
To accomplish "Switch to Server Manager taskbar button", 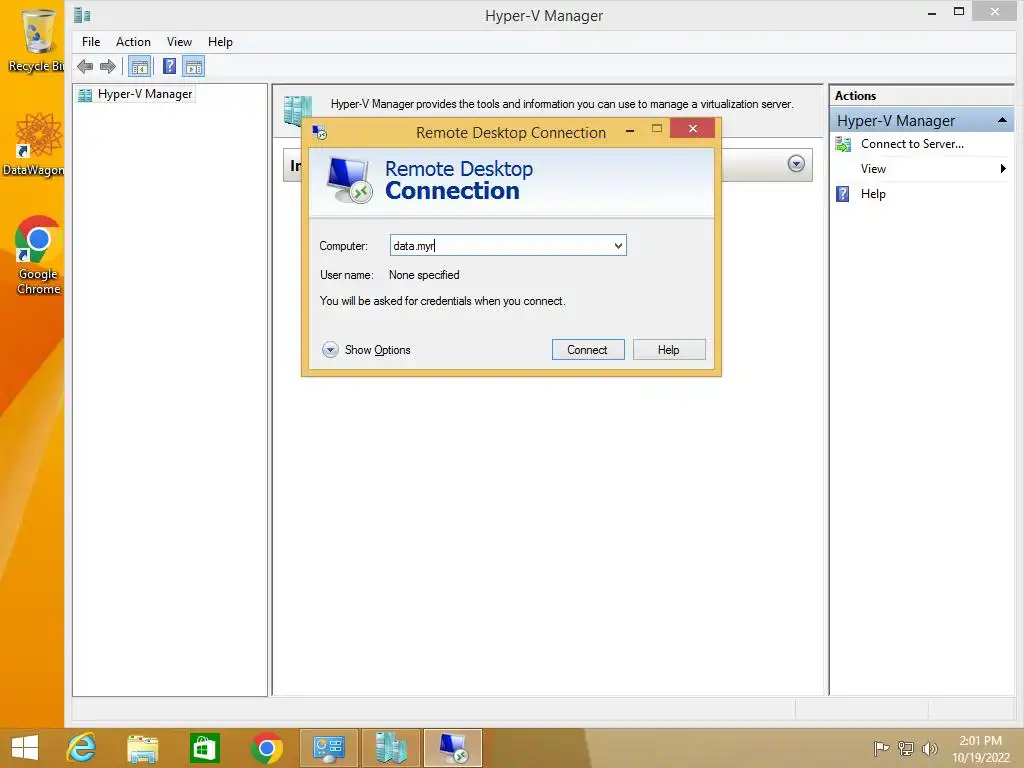I will click(x=328, y=748).
